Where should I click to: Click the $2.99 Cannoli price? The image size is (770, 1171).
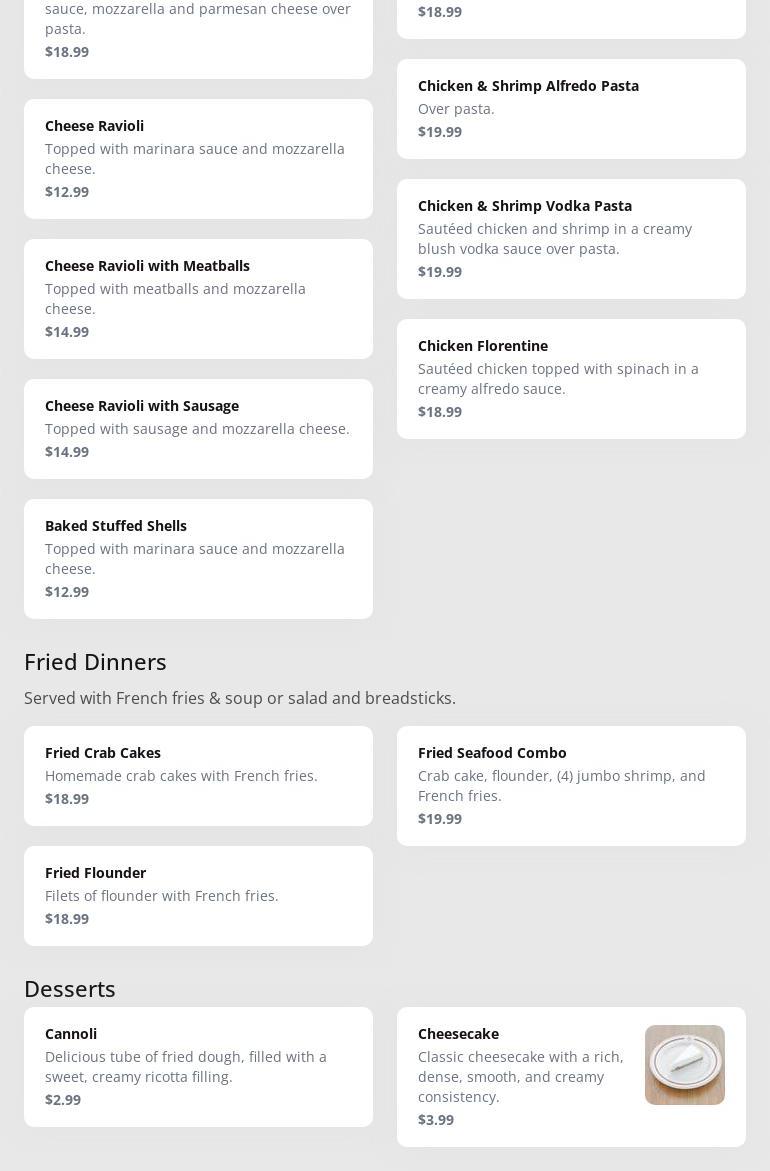[x=63, y=1099]
